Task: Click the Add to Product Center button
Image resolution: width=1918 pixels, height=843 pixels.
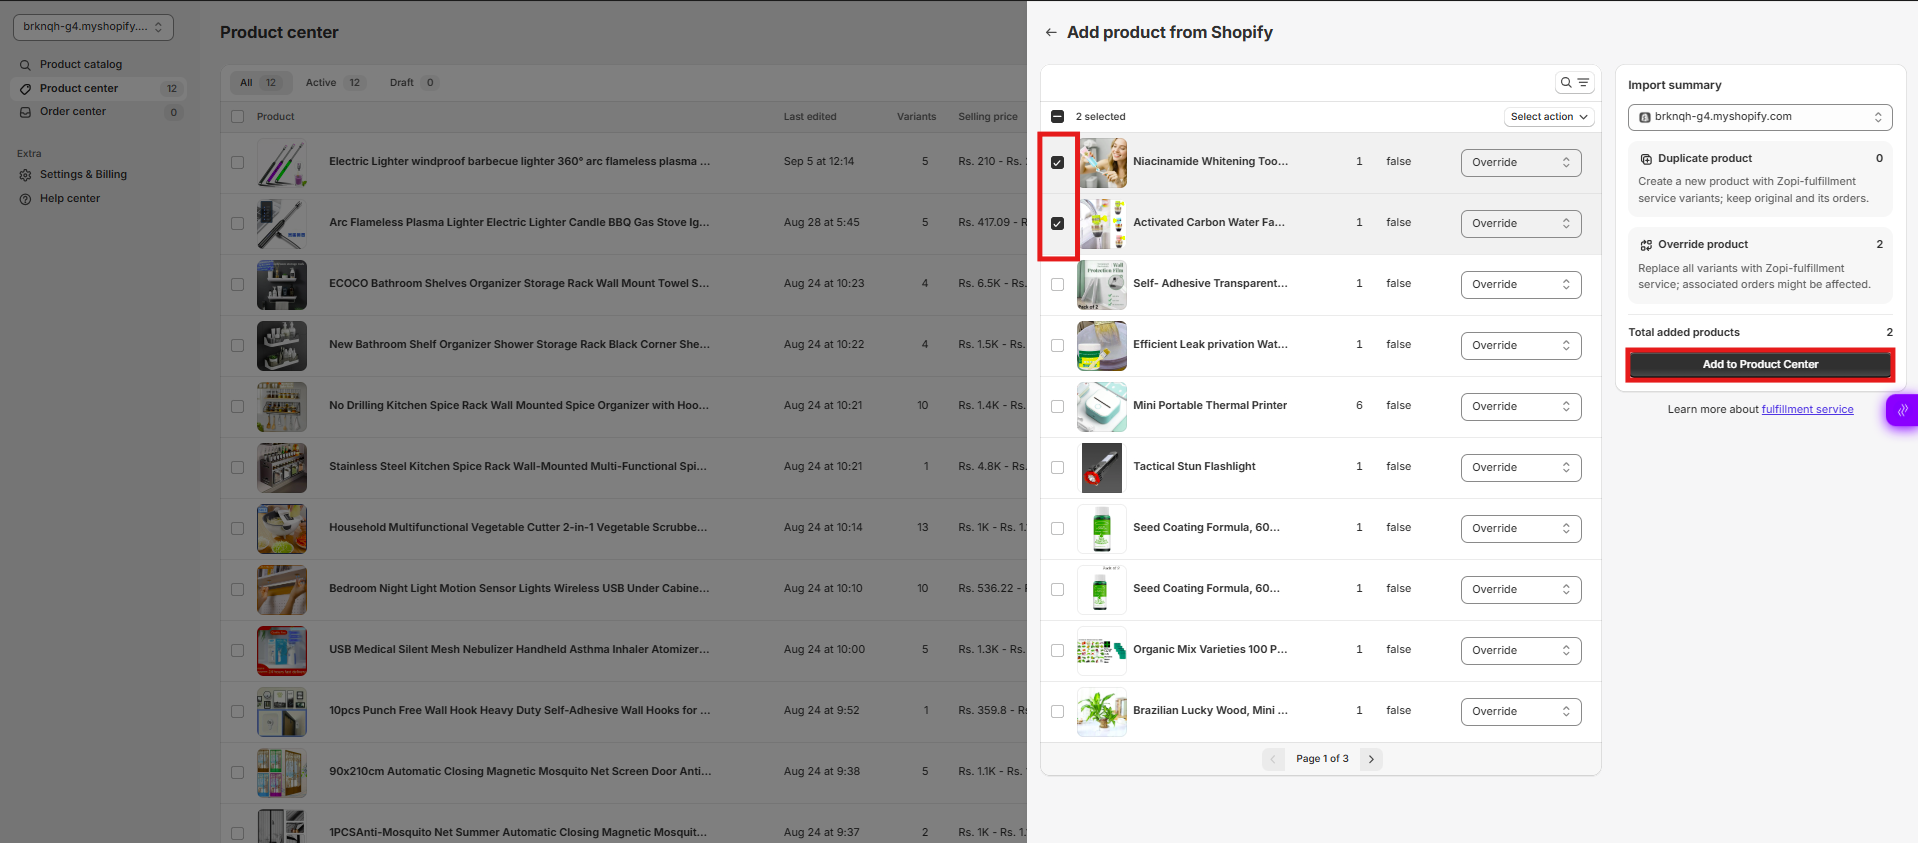Action: (x=1759, y=365)
